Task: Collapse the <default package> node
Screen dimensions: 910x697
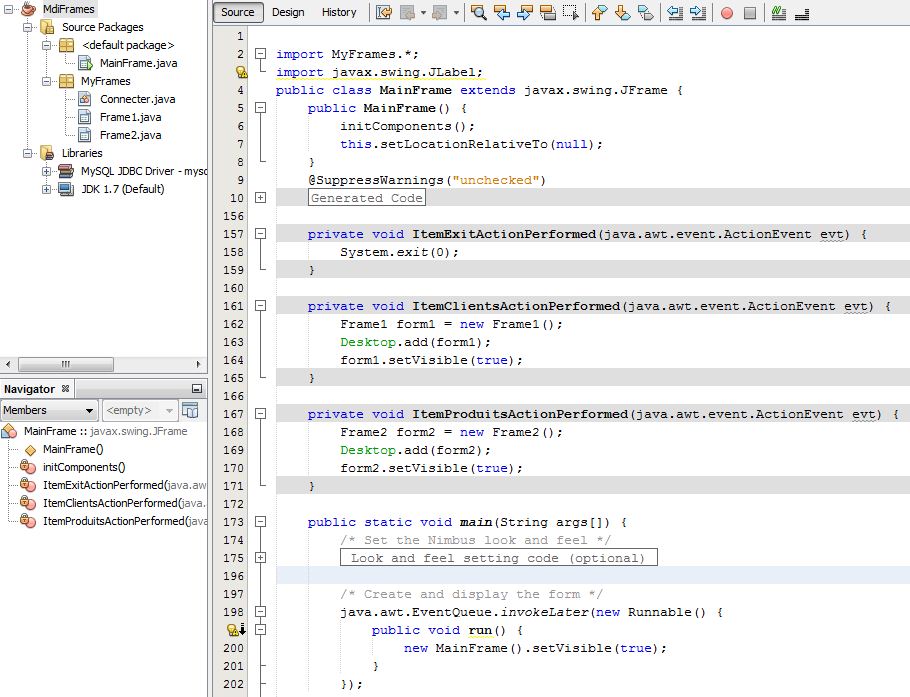Action: [46, 45]
